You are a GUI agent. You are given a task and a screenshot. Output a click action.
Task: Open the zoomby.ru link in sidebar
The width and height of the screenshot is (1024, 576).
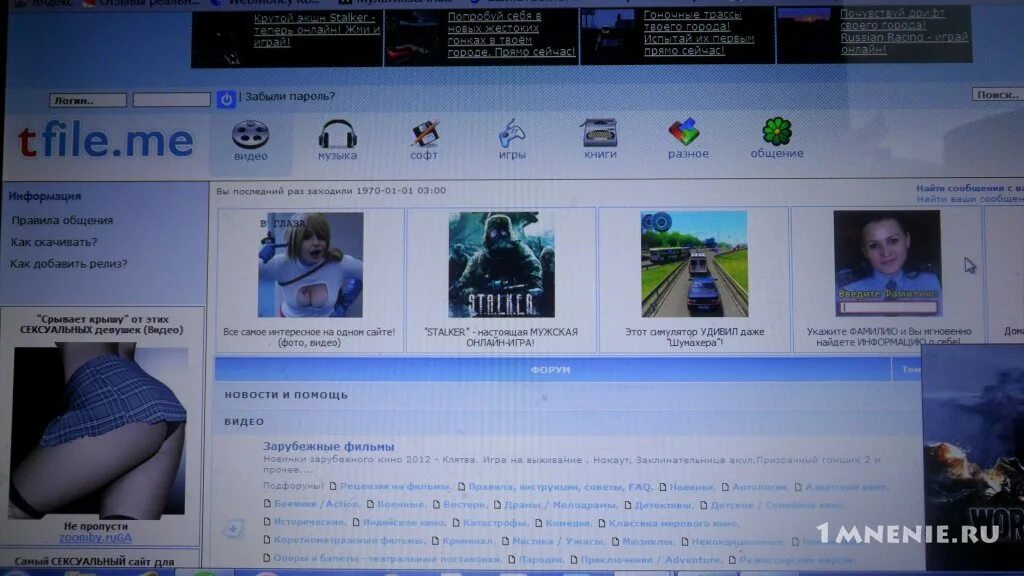tap(95, 537)
